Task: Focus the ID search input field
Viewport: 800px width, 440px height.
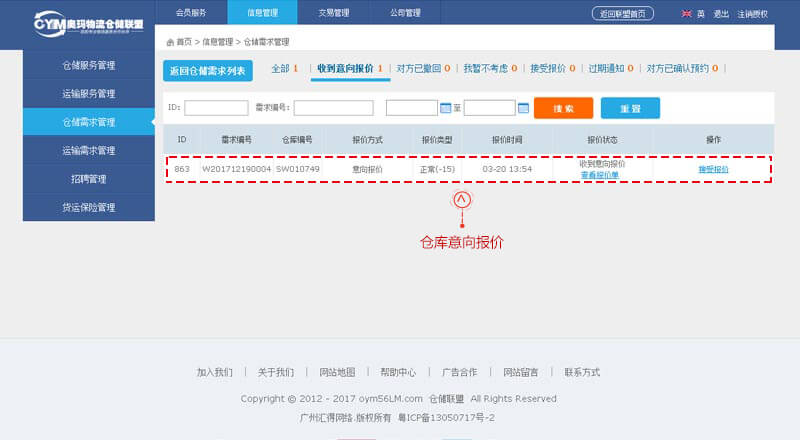Action: (216, 108)
